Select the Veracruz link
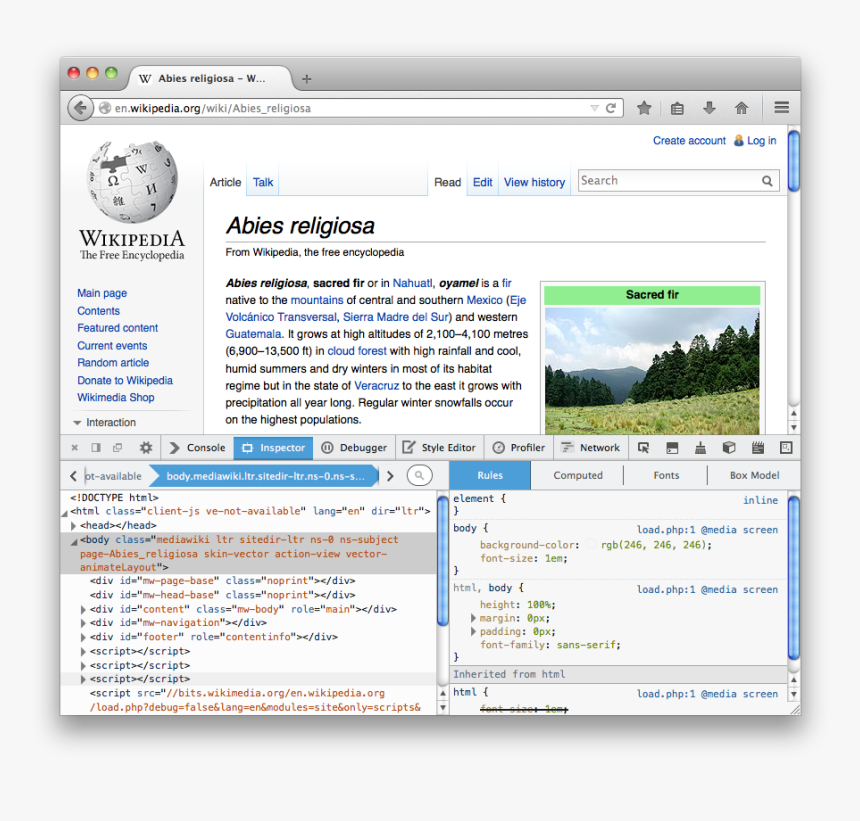 376,386
